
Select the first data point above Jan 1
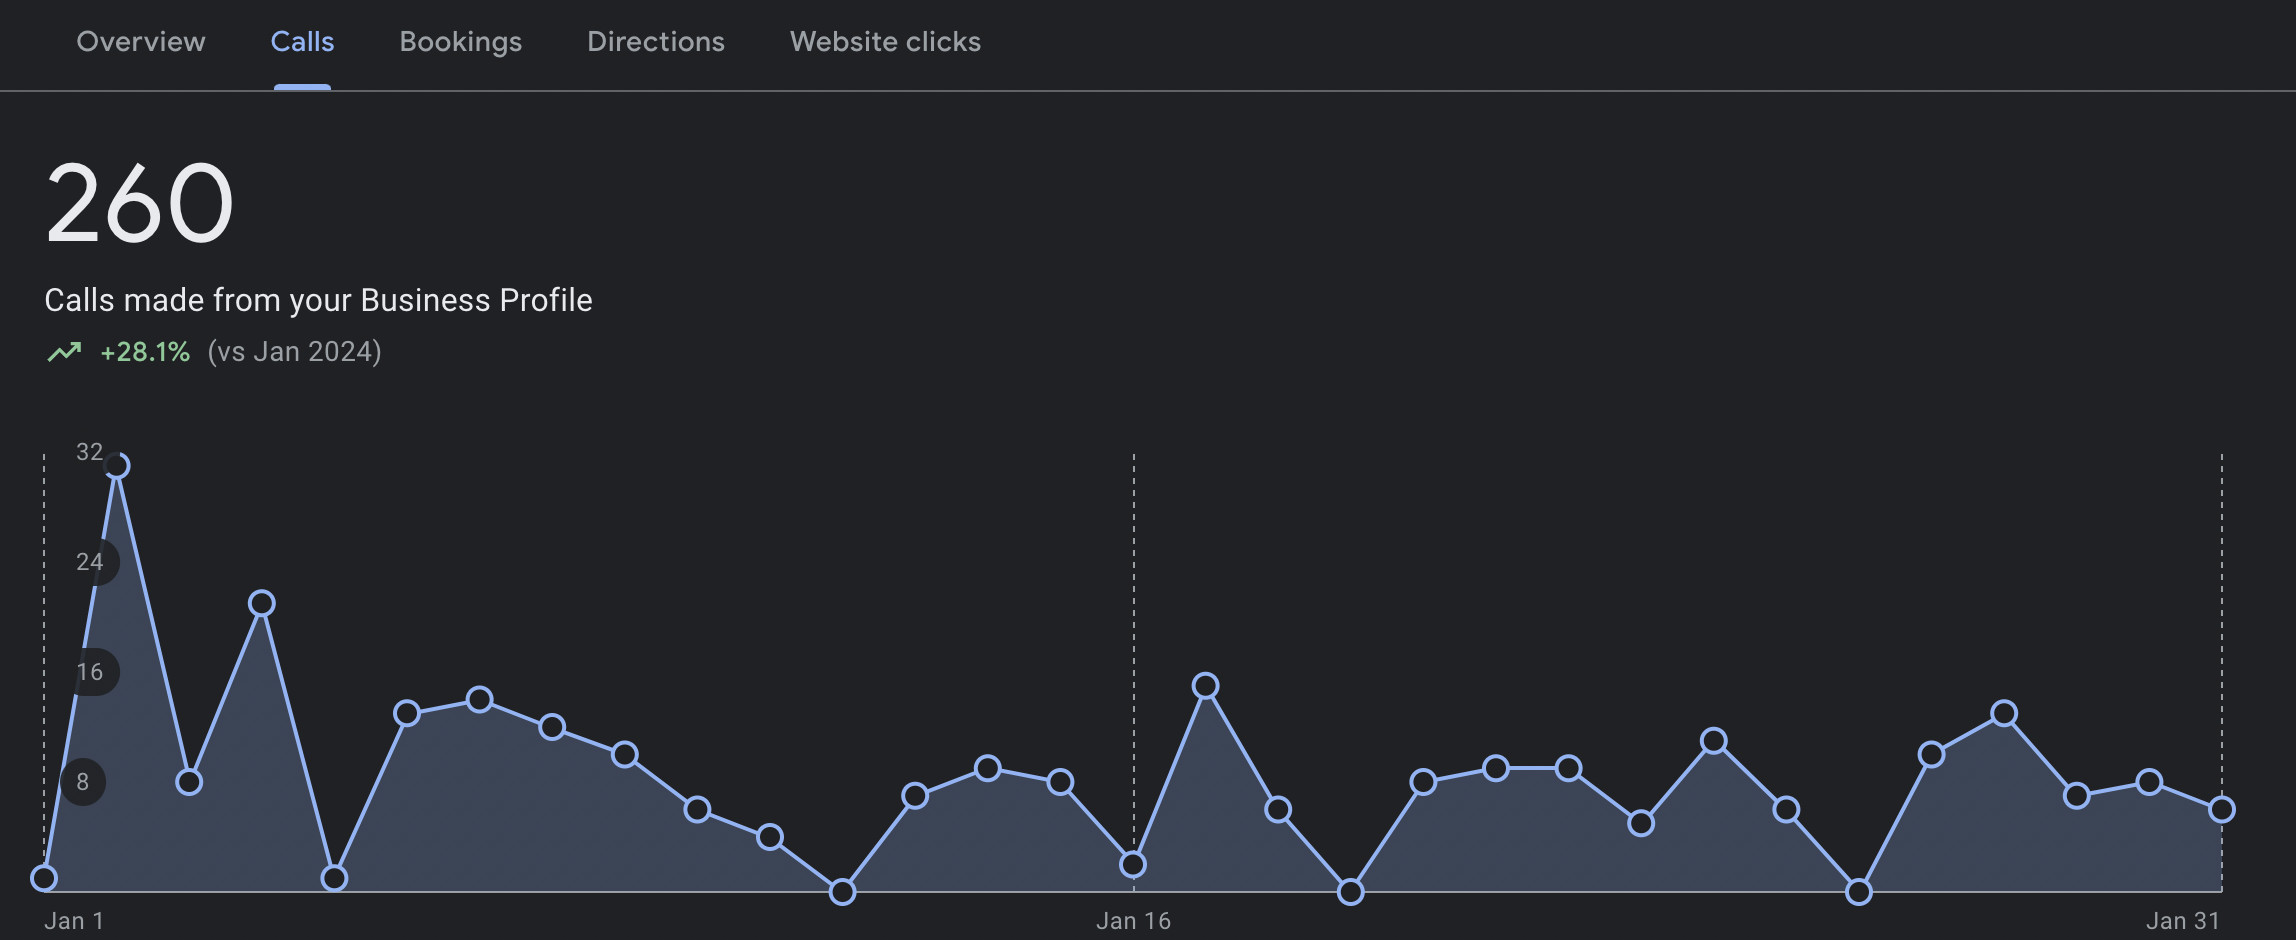(44, 878)
